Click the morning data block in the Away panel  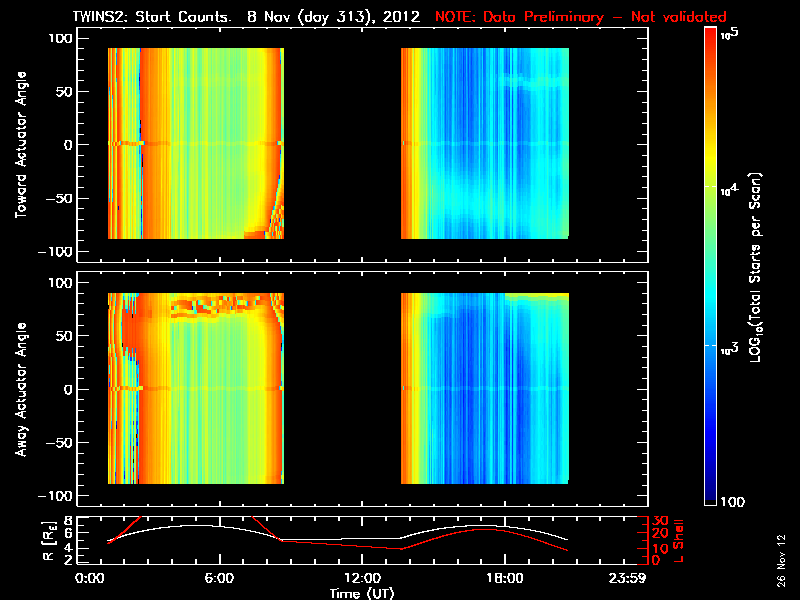tap(196, 388)
